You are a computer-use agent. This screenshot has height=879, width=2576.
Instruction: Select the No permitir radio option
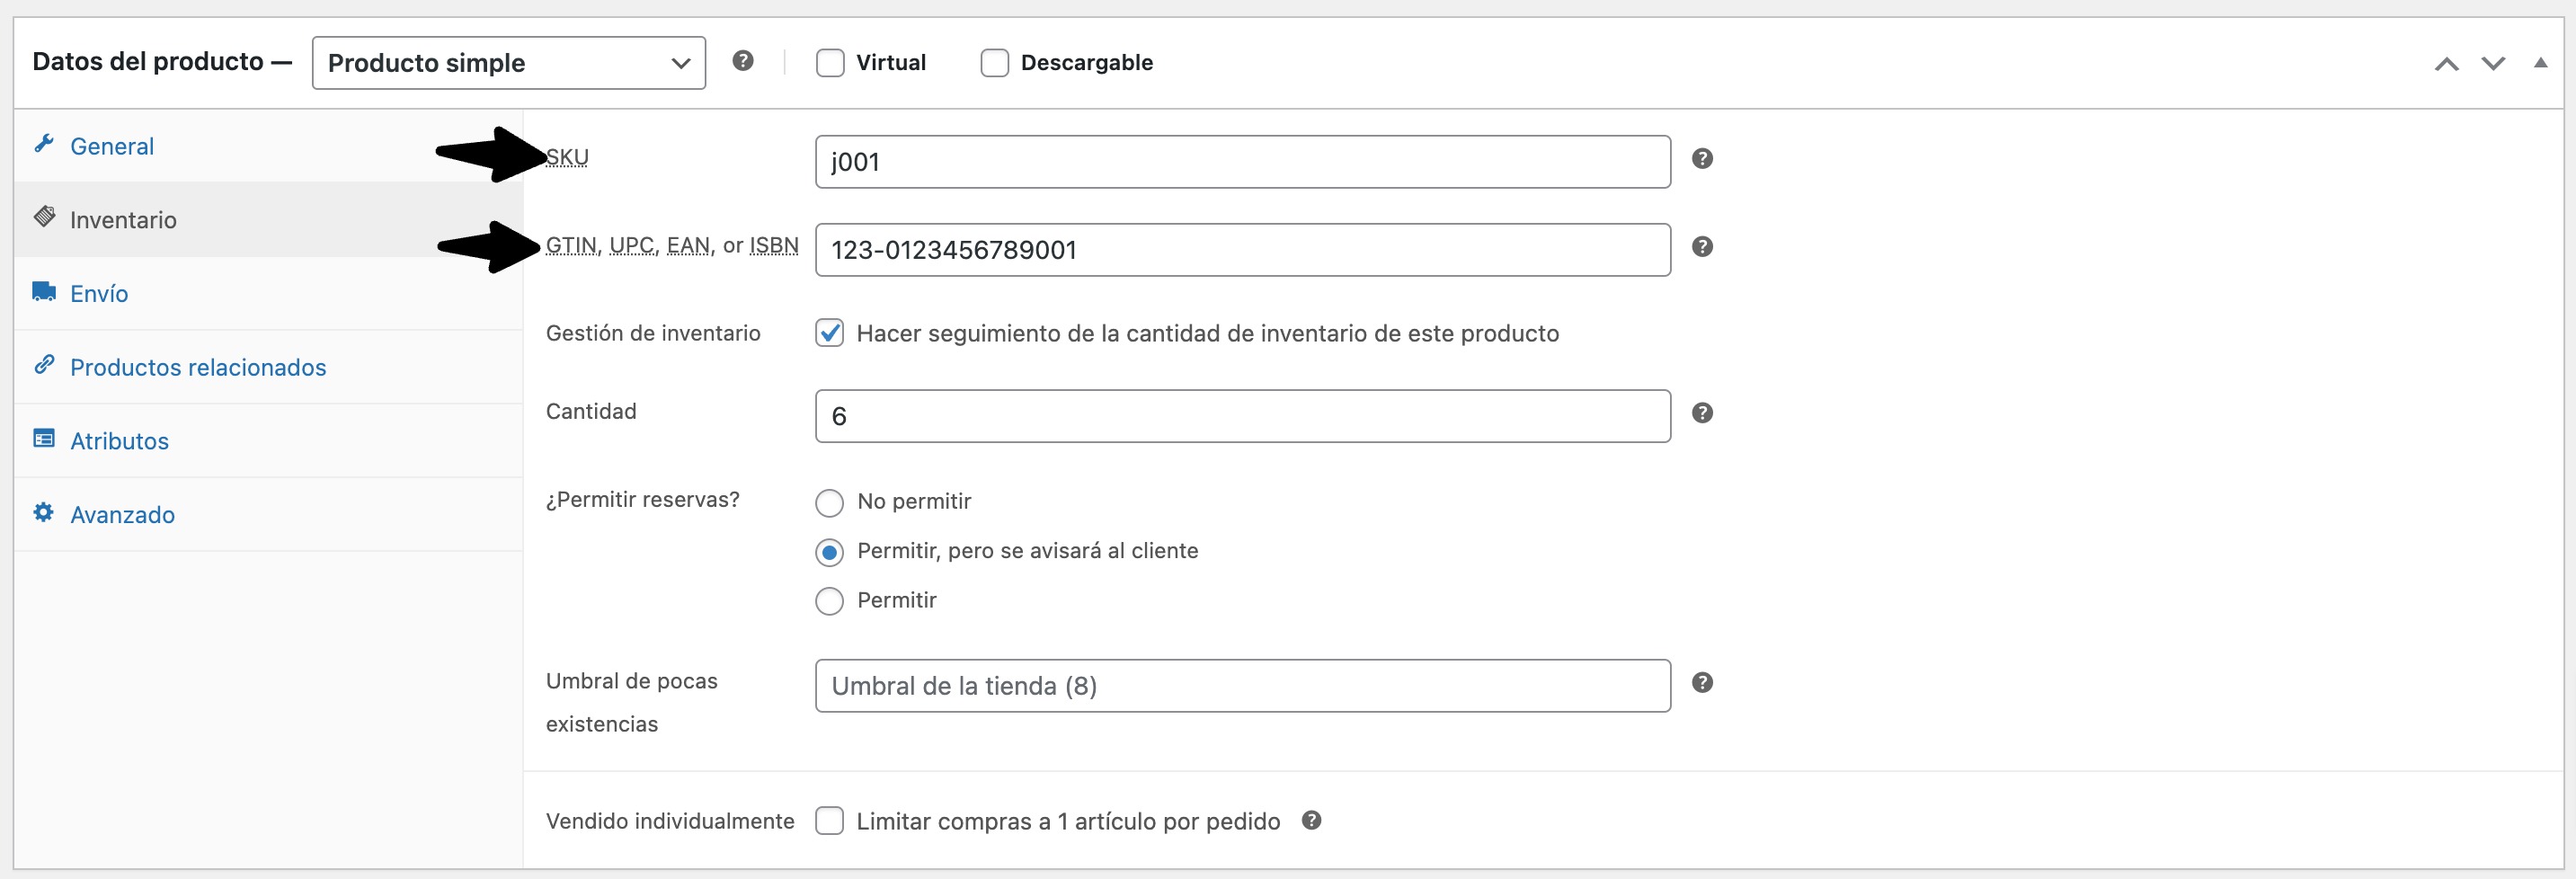829,502
